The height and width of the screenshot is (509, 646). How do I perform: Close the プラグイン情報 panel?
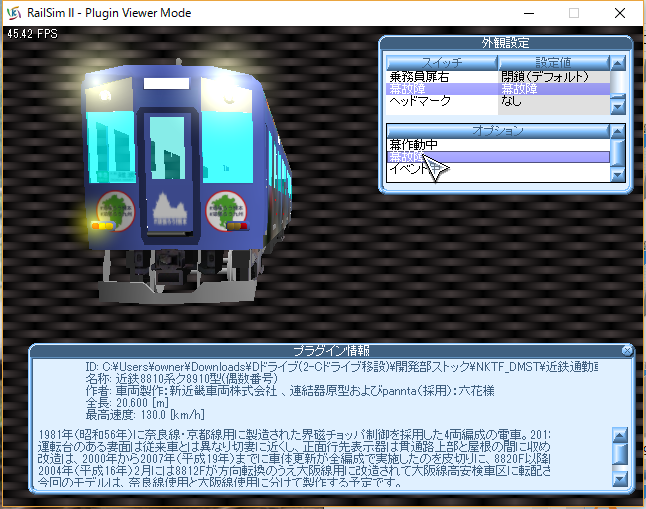pyautogui.click(x=627, y=350)
